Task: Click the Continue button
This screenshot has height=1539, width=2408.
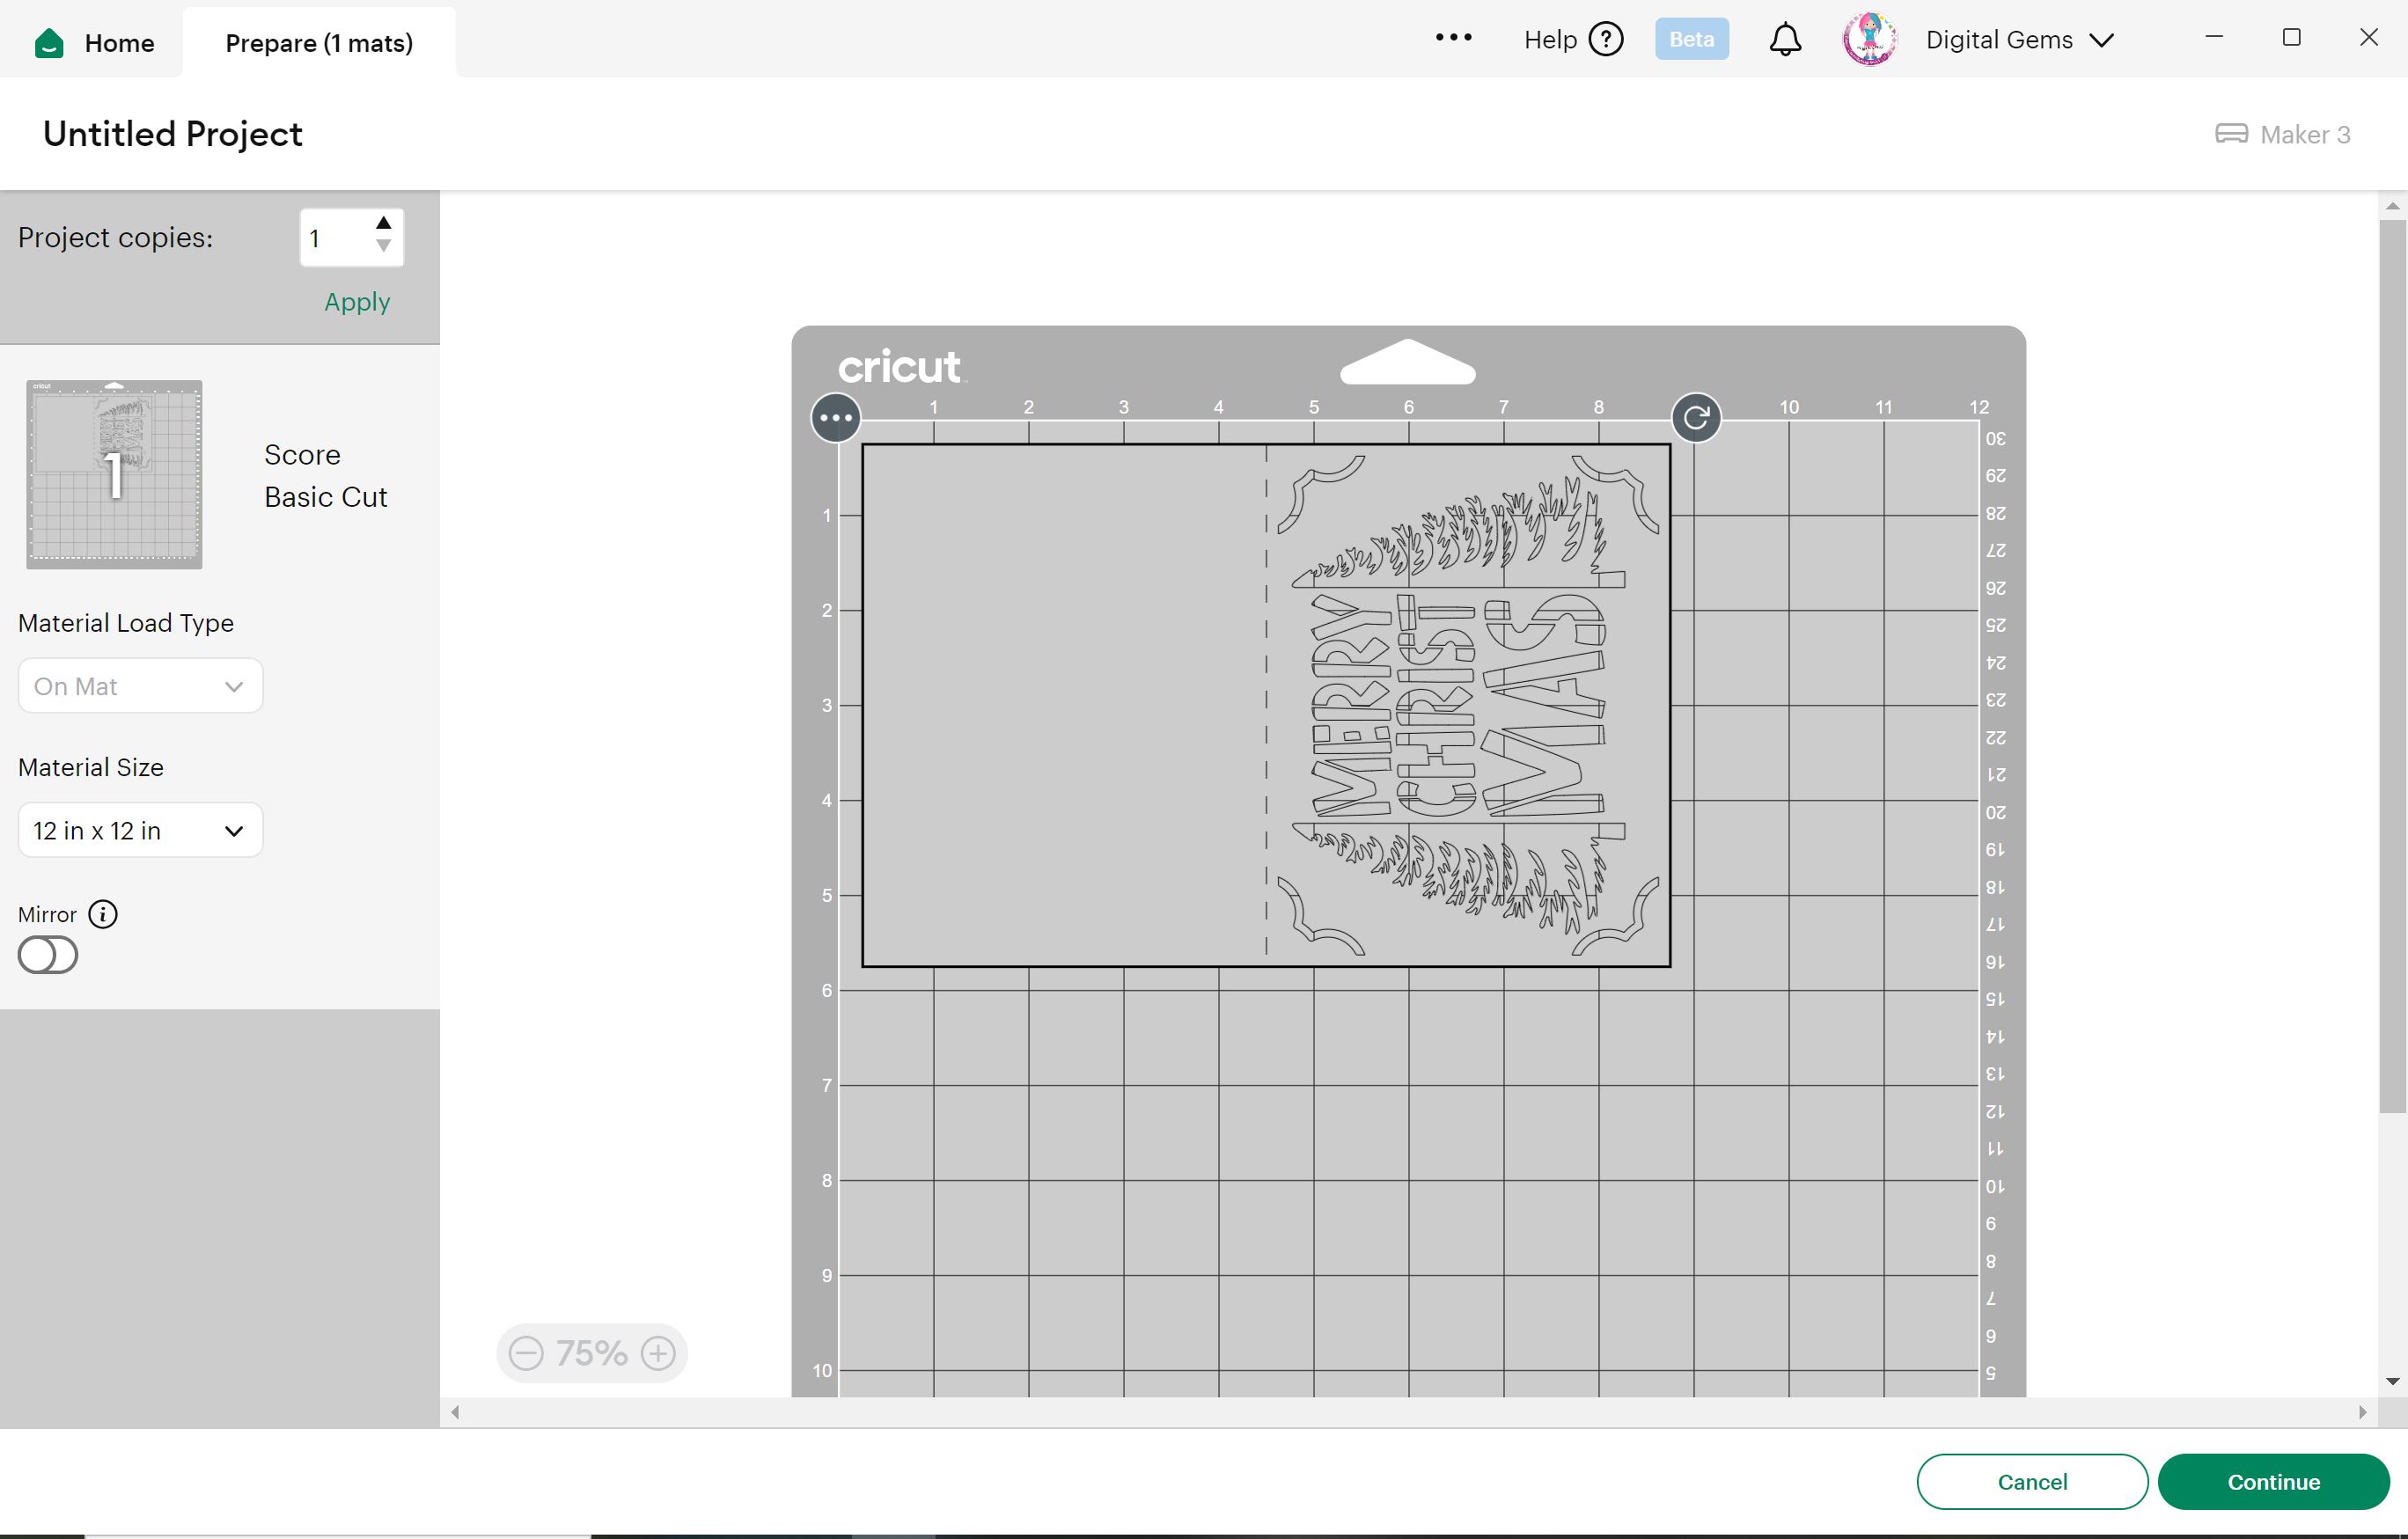Action: pyautogui.click(x=2273, y=1481)
